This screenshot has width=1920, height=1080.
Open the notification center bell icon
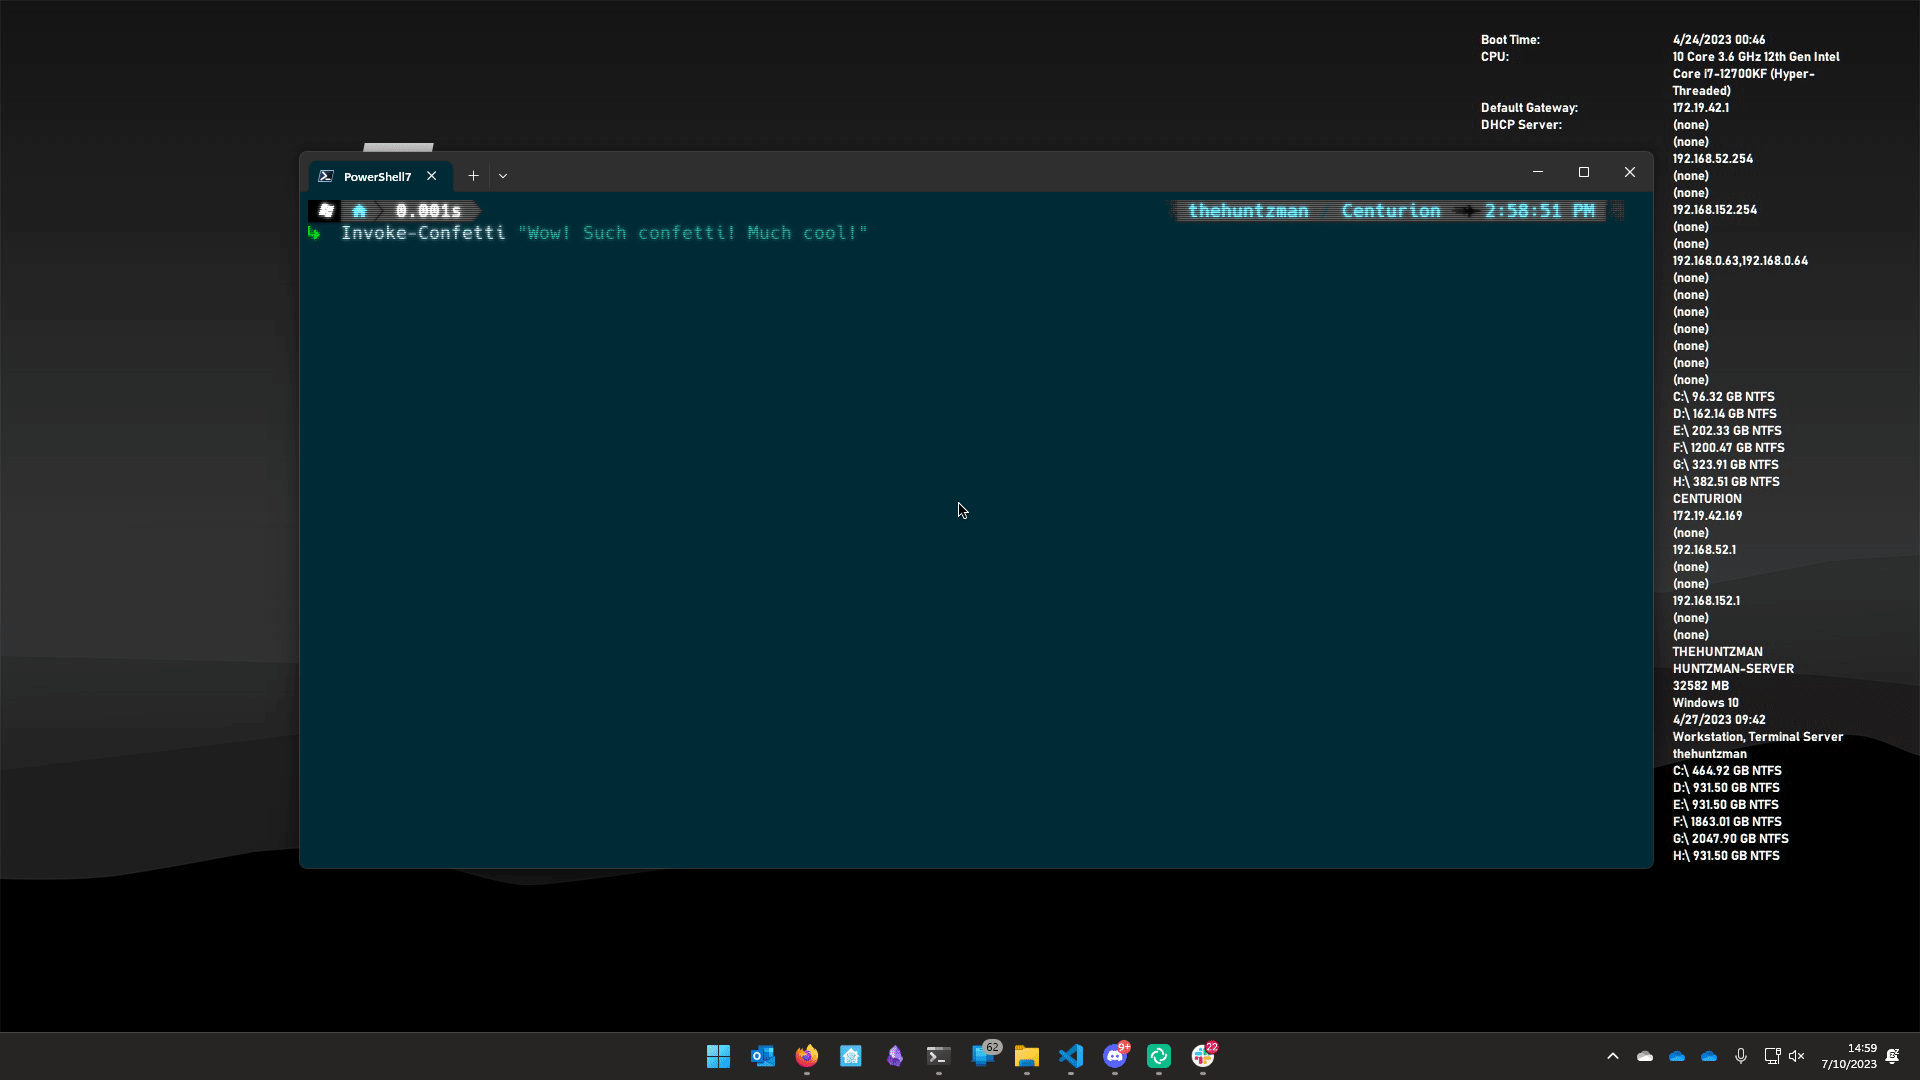(x=1893, y=1056)
